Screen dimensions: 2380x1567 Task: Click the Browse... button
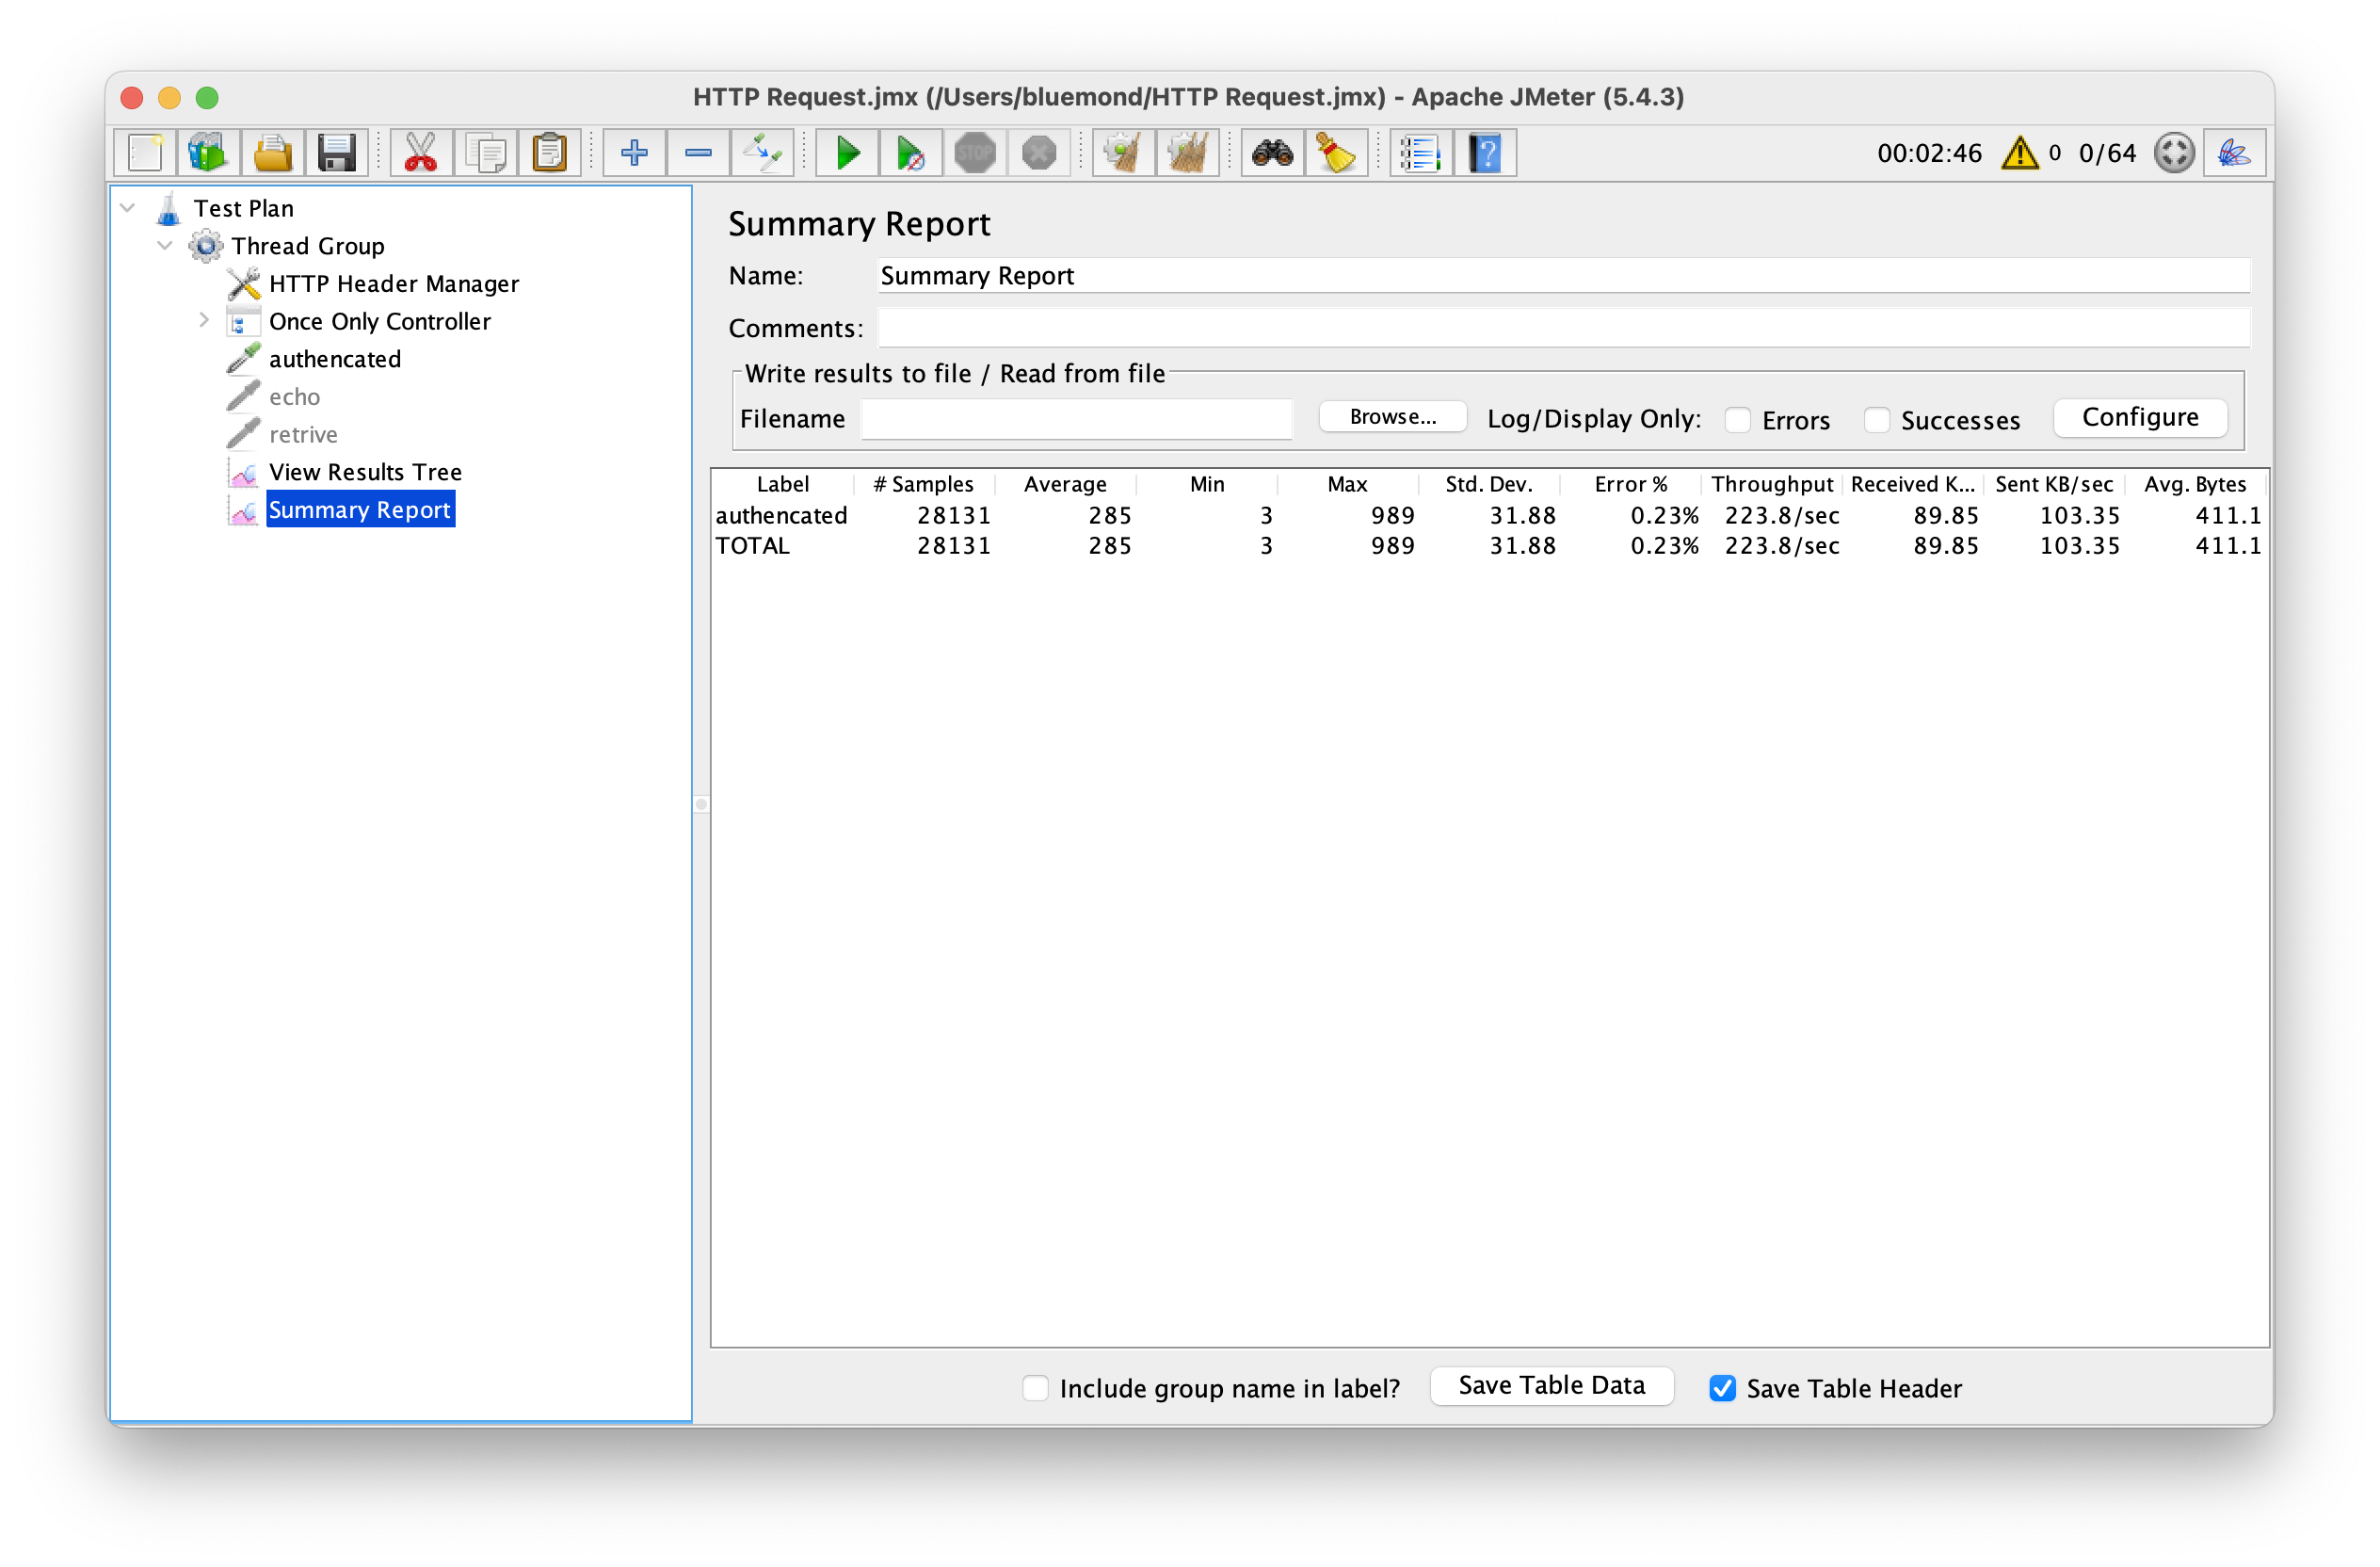[1393, 417]
